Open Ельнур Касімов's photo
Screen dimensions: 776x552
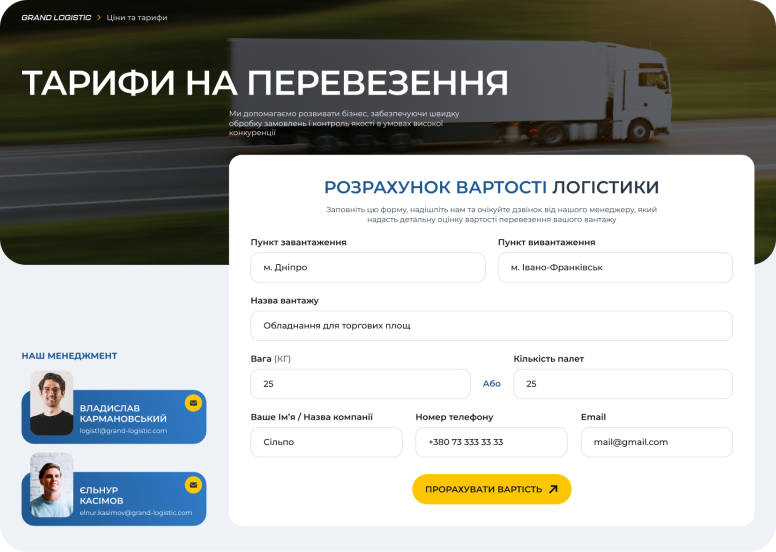click(51, 485)
